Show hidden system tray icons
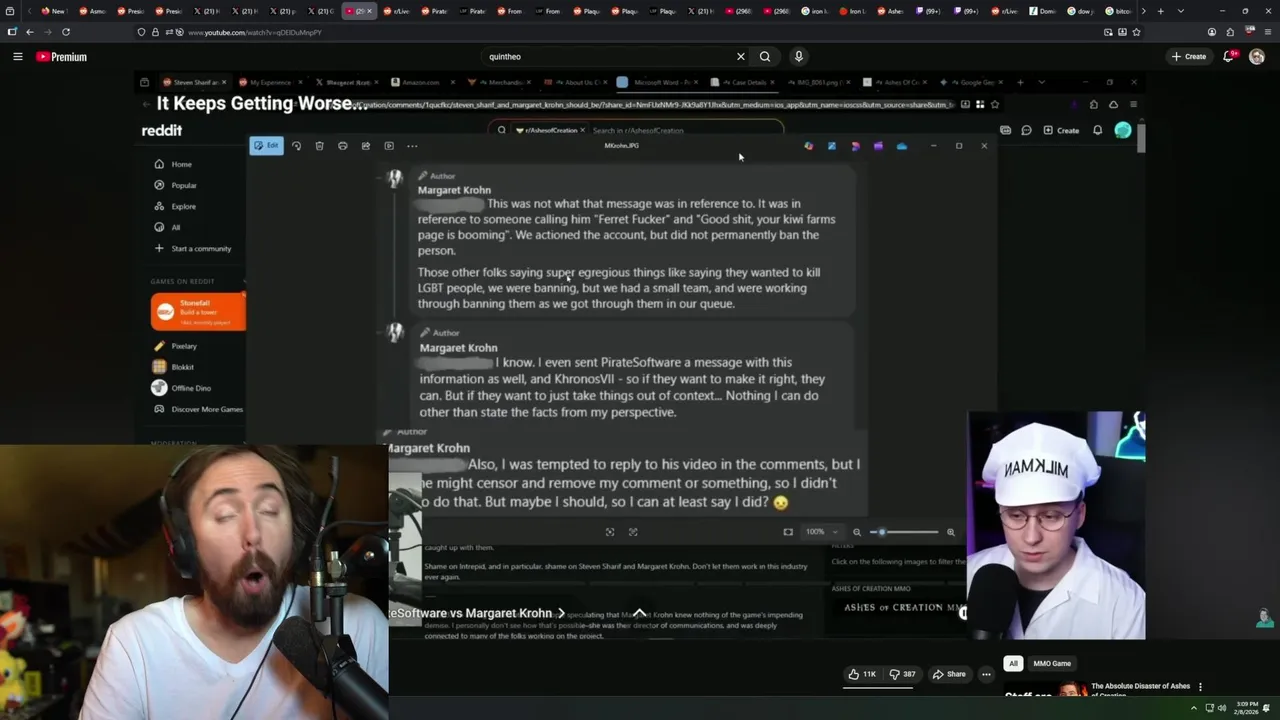 pos(1193,708)
